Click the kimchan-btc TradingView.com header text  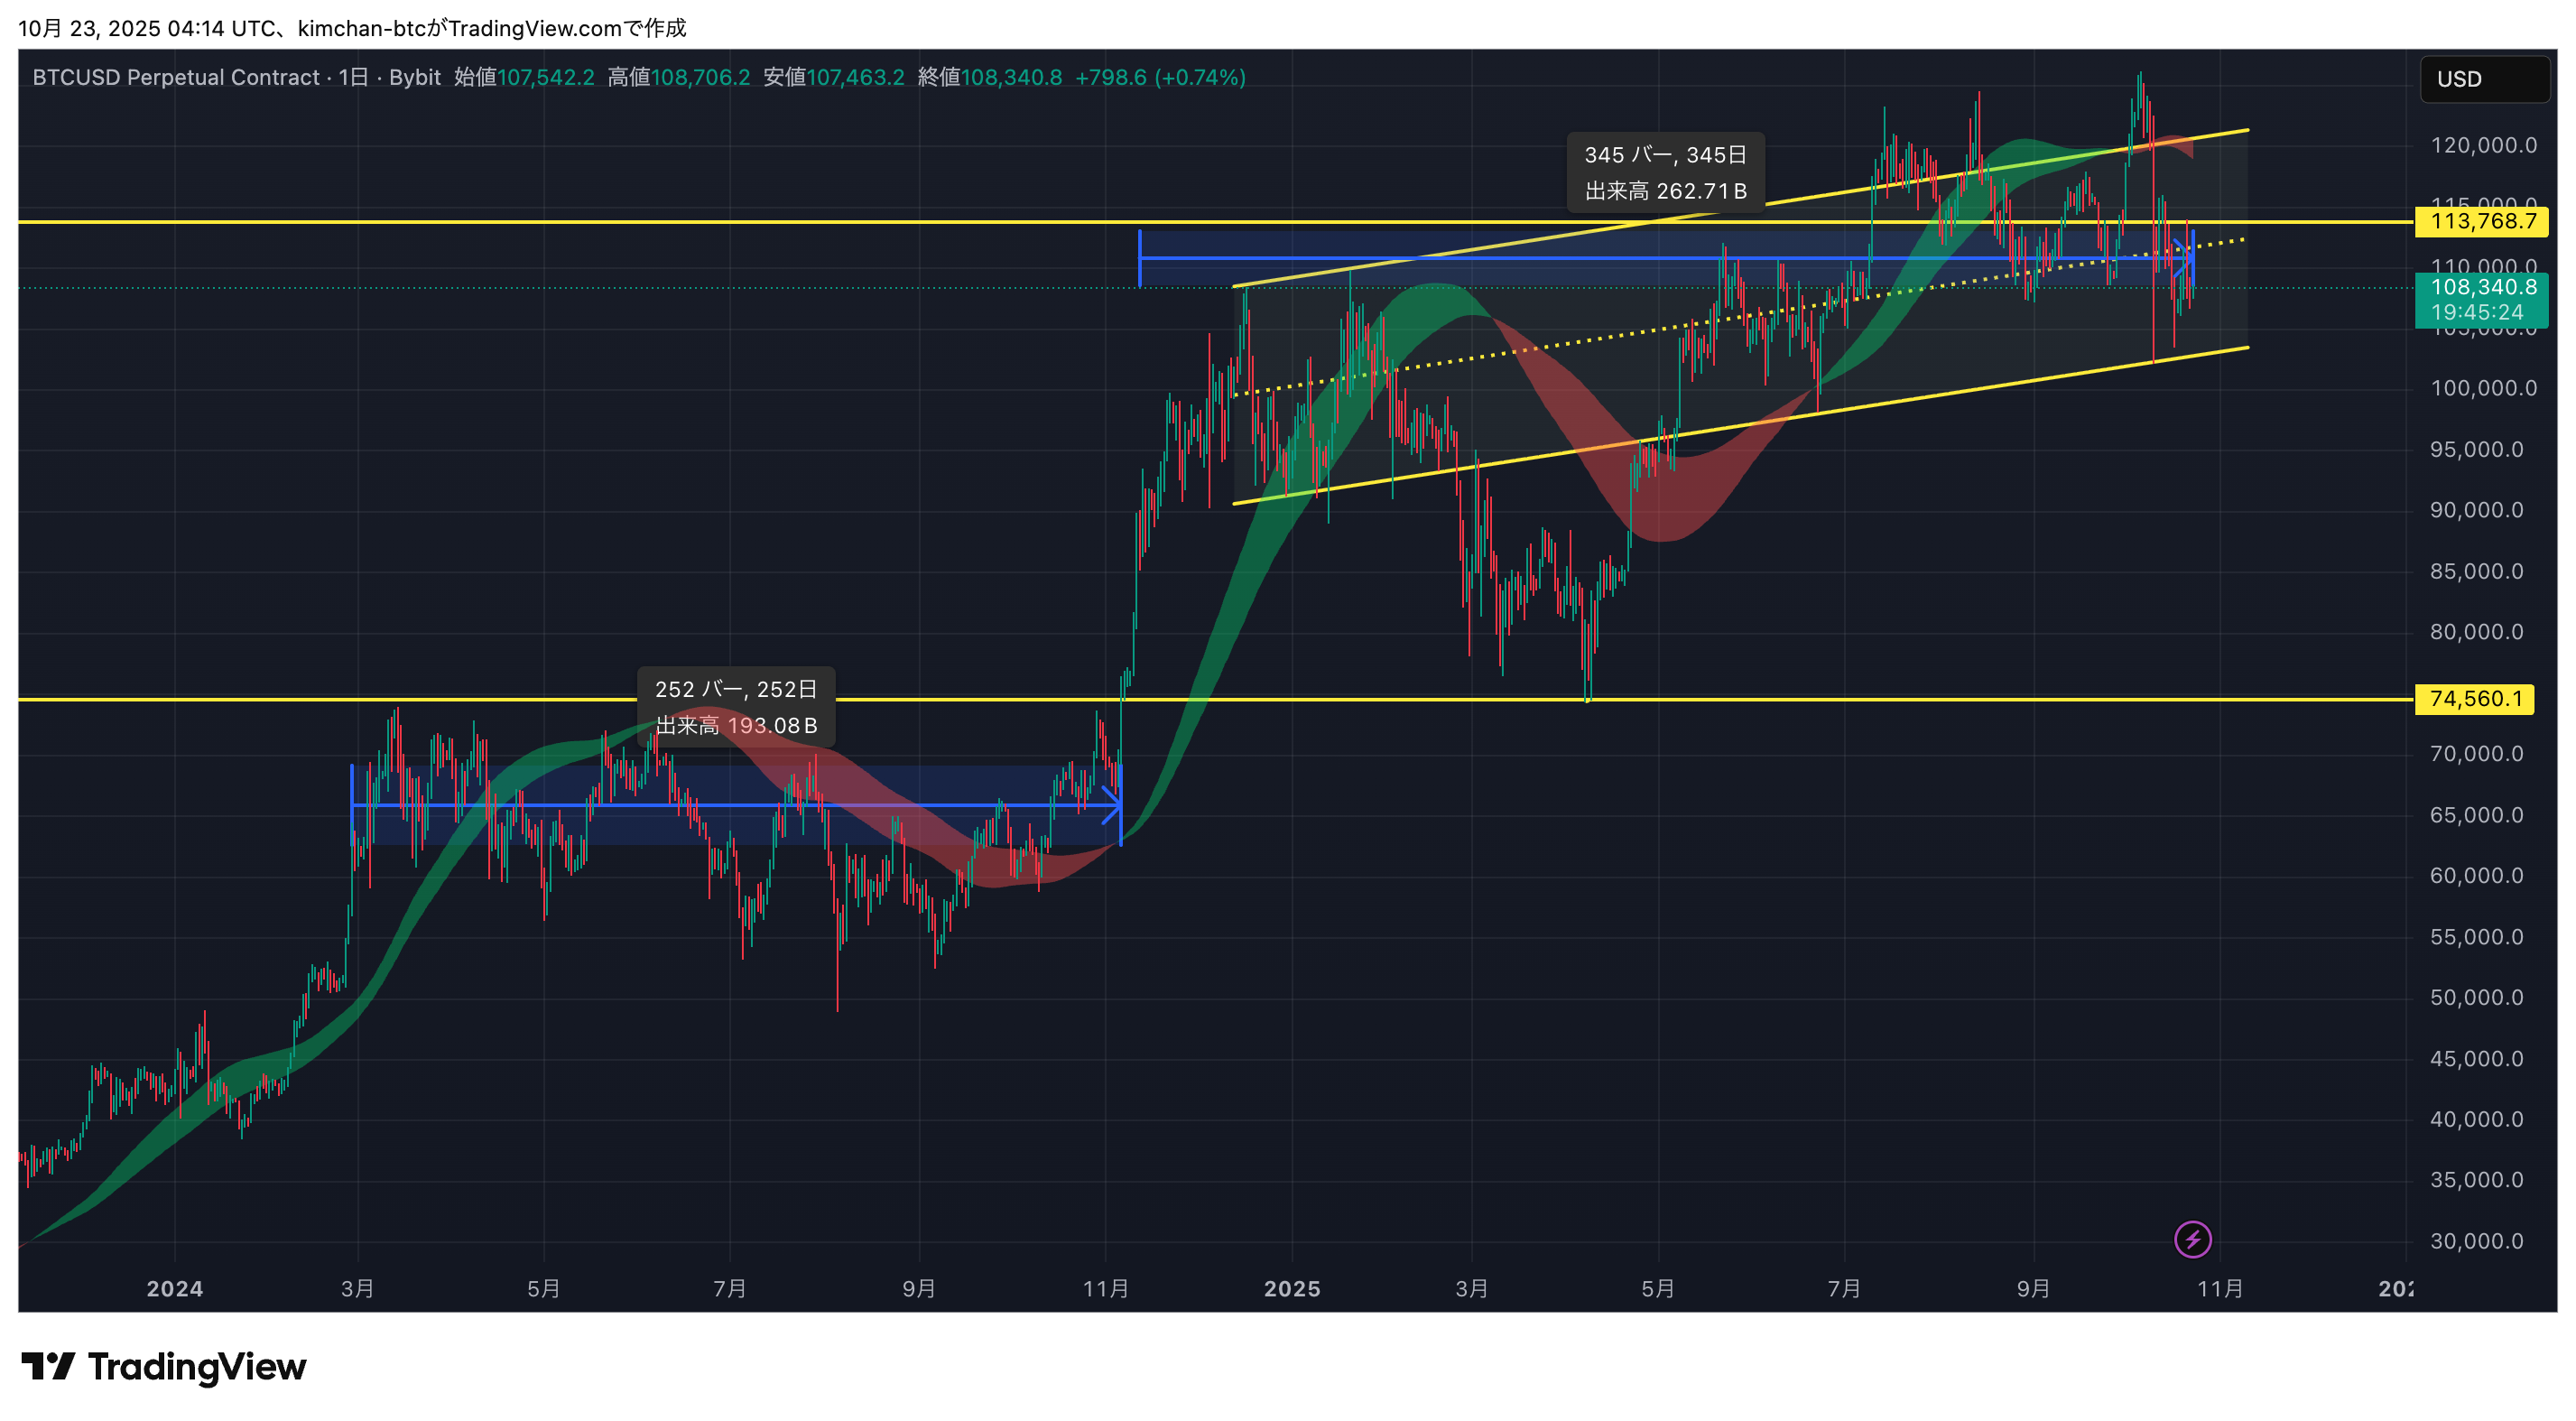pos(460,28)
